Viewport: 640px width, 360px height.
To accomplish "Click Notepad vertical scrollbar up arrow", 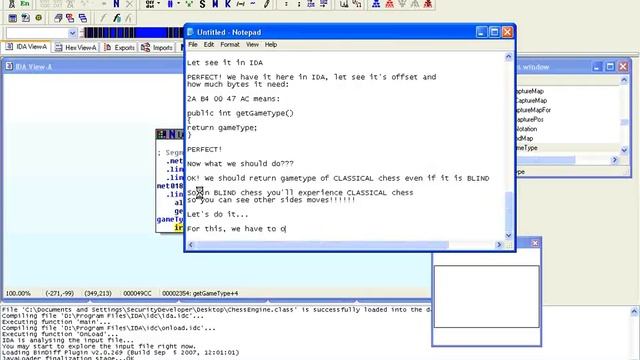I will (509, 57).
